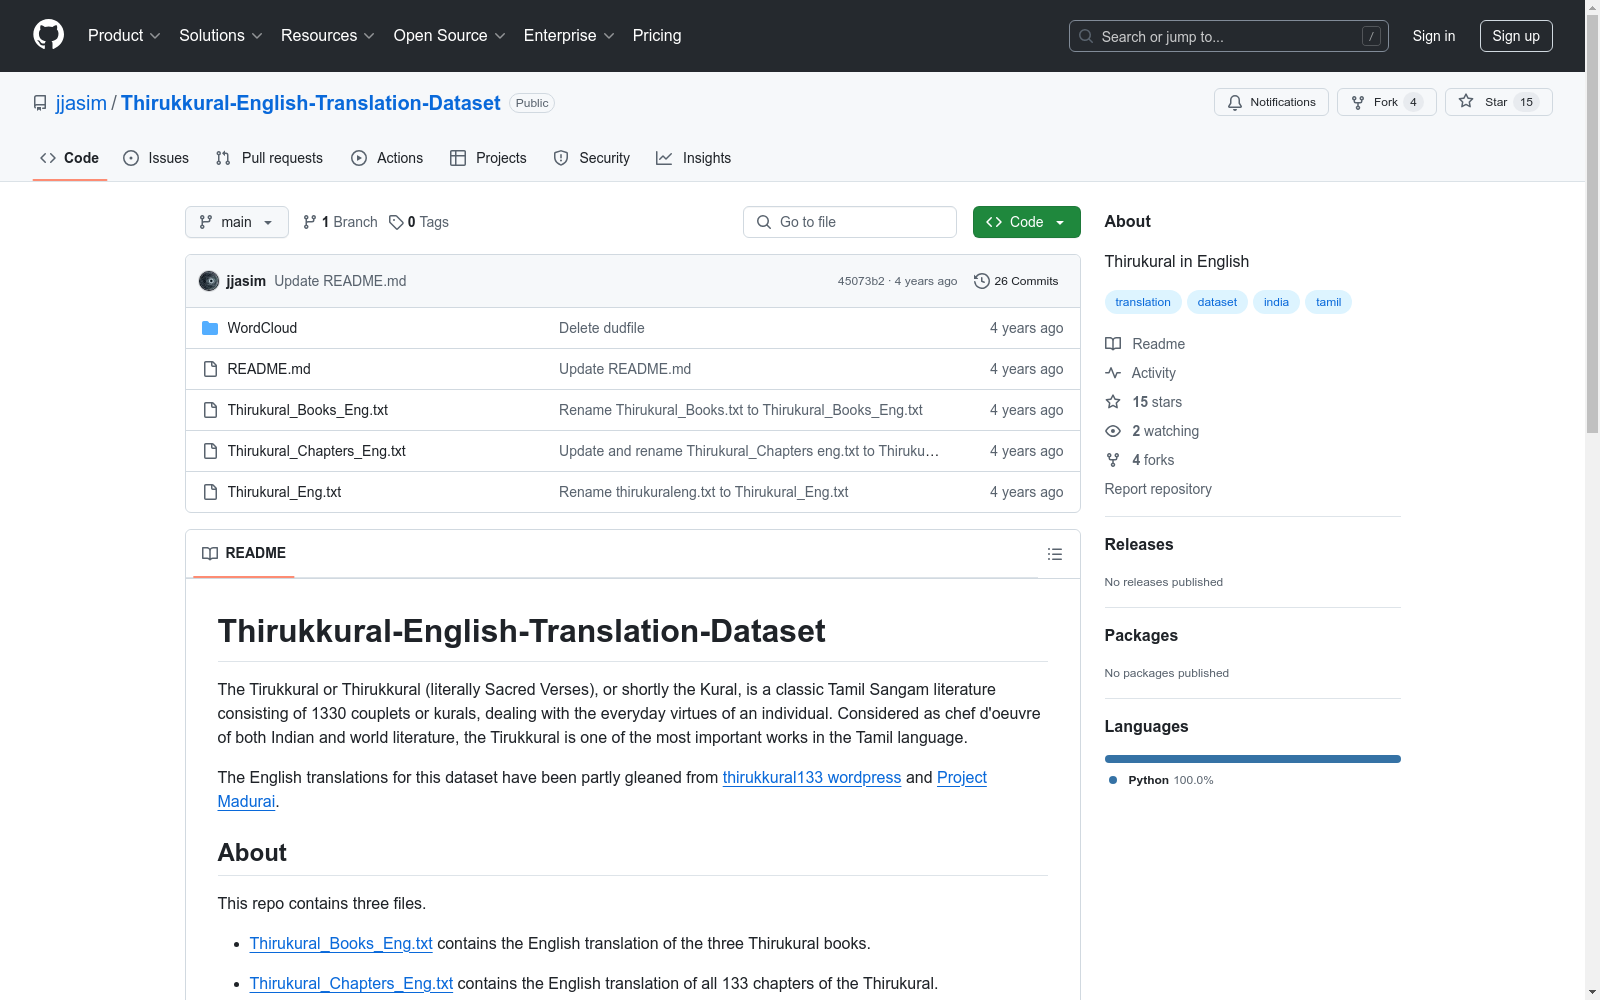View the 4 forks link
This screenshot has height=1000, width=1600.
tap(1140, 460)
